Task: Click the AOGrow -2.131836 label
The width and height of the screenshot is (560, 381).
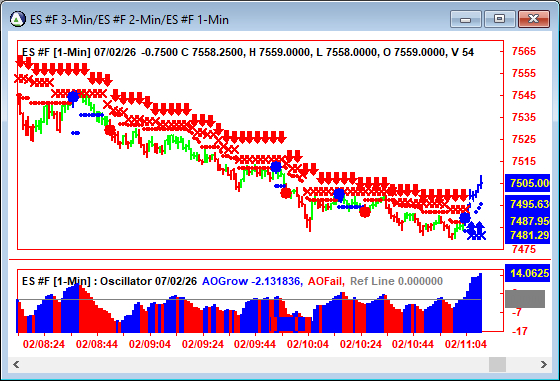Action: 252,281
